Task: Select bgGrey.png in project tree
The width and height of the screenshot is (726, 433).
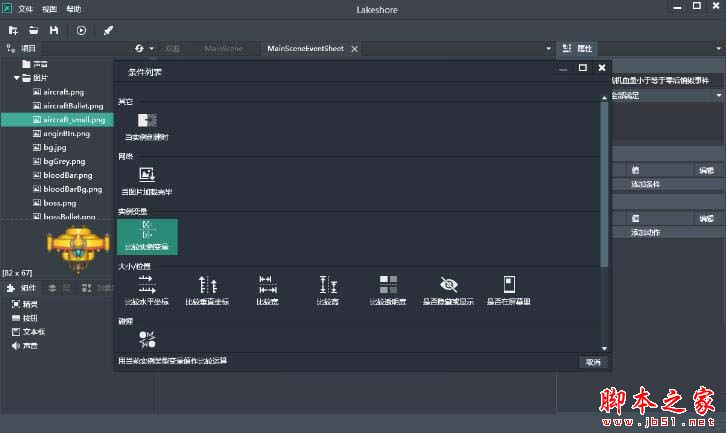Action: pos(59,161)
